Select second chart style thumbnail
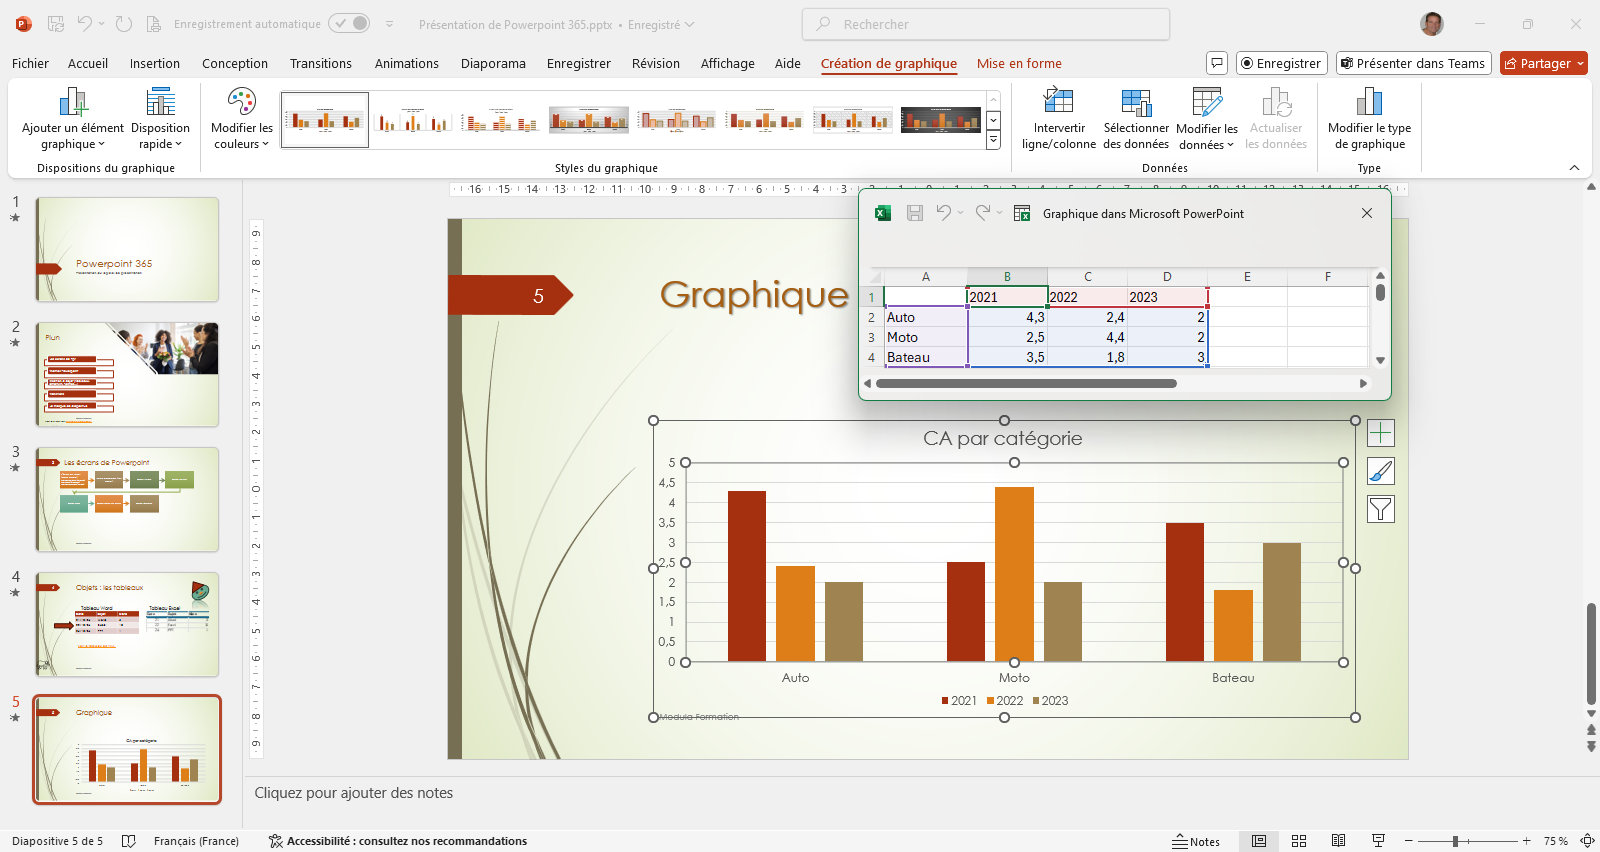 pos(413,120)
